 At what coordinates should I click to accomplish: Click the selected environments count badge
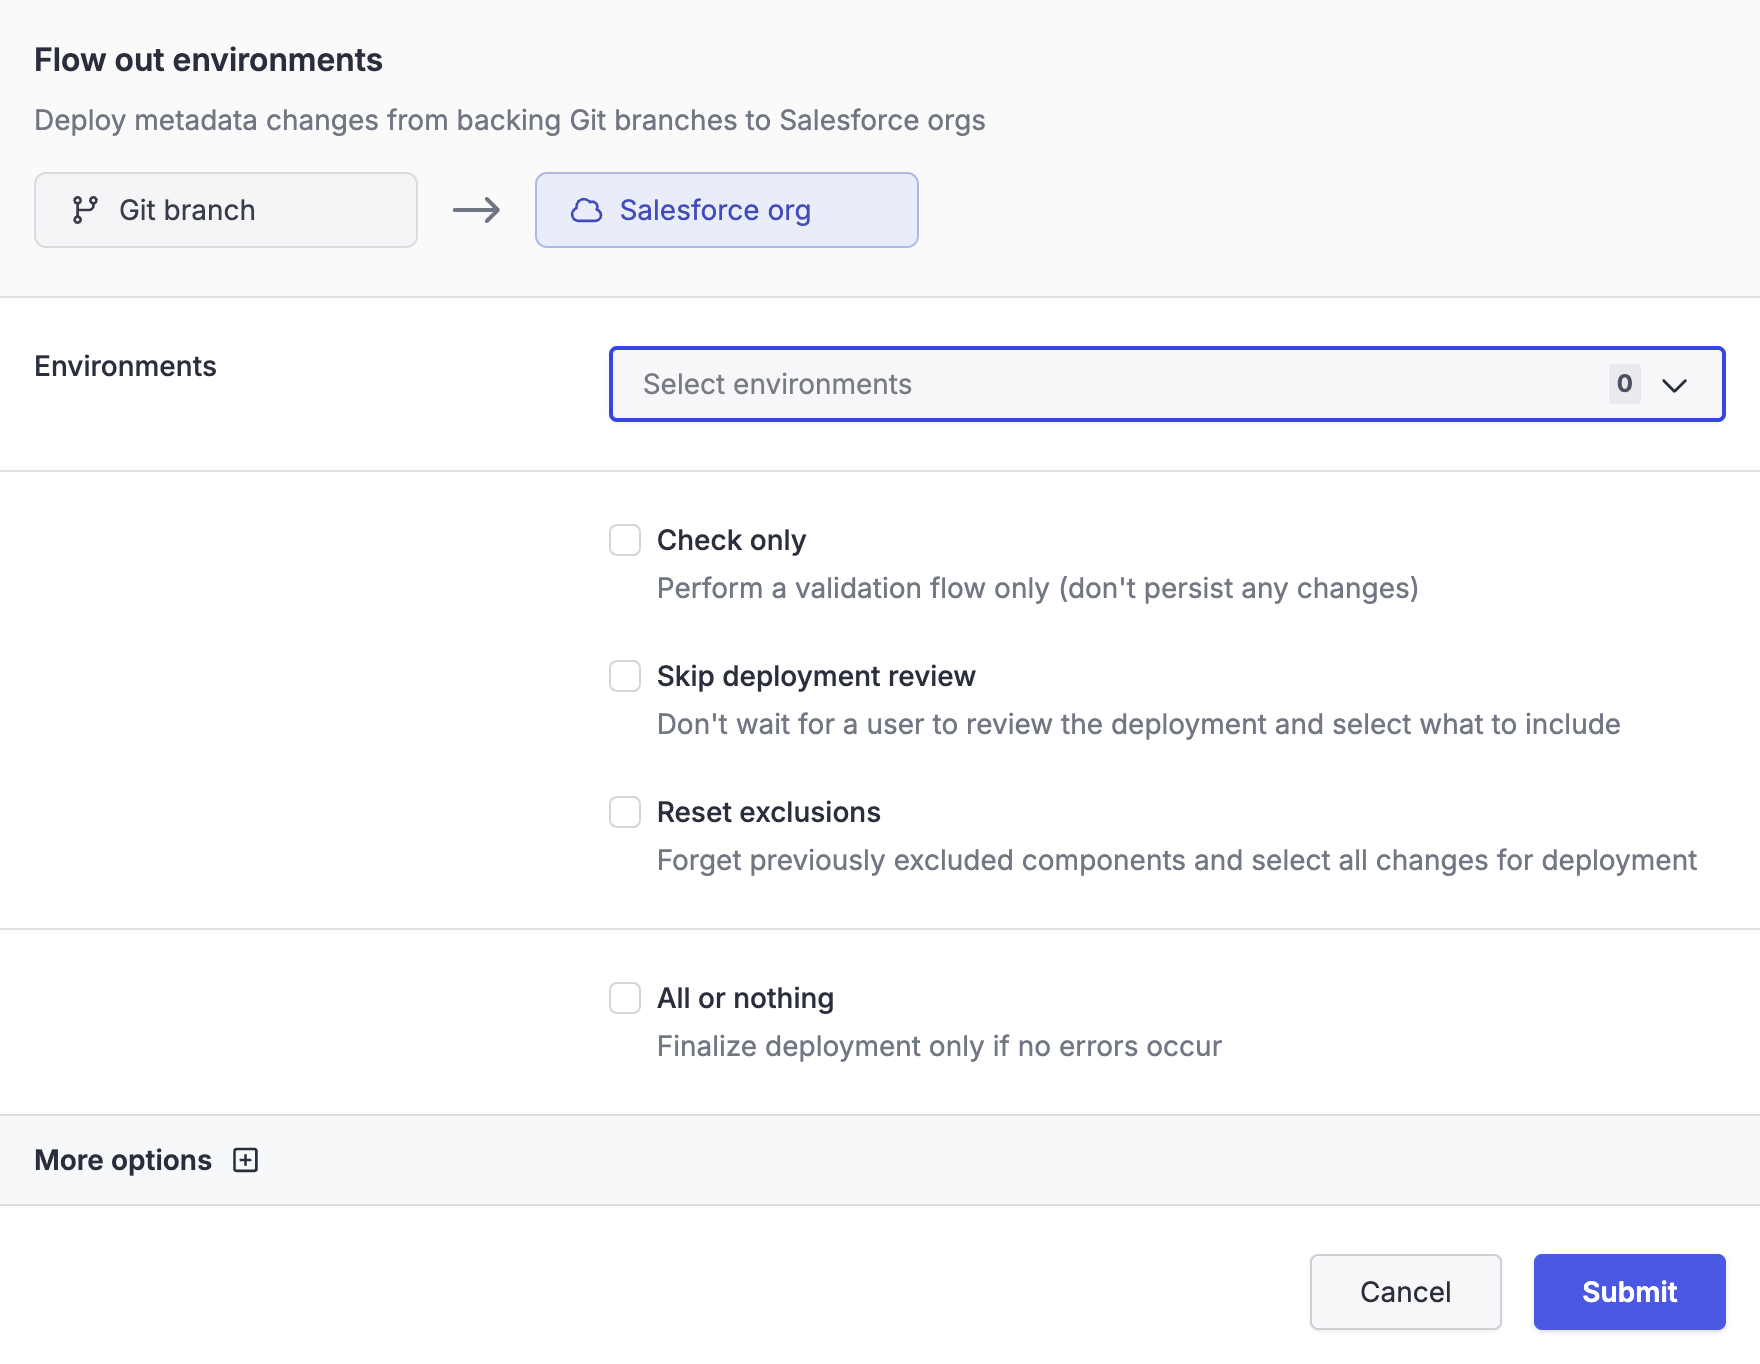click(x=1624, y=384)
